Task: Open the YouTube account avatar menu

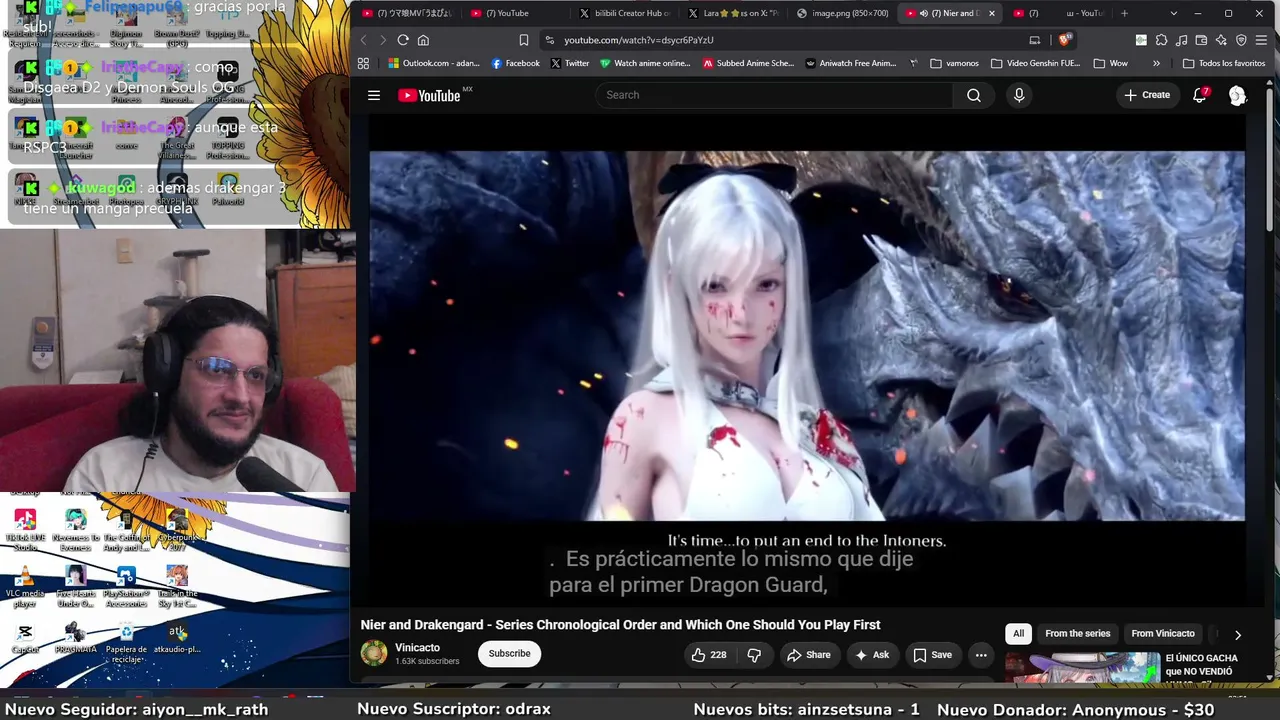Action: [x=1237, y=95]
